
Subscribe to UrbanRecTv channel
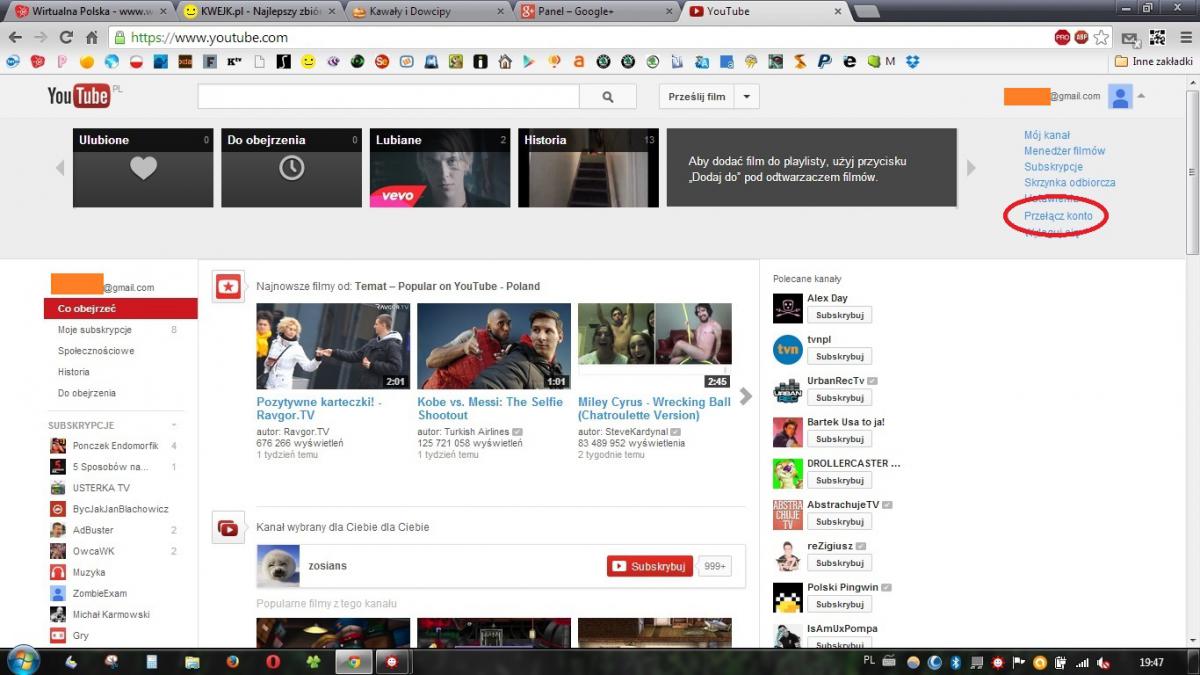click(x=839, y=398)
